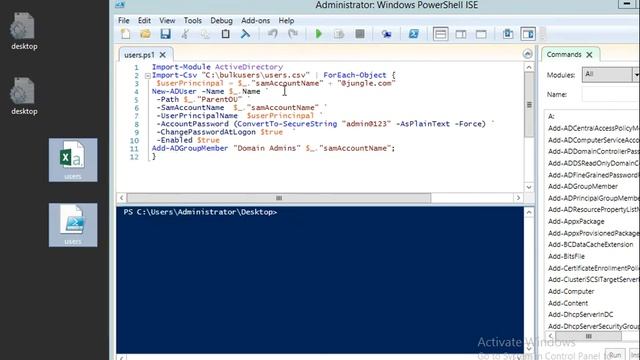Close the Commands pane

(x=589, y=54)
